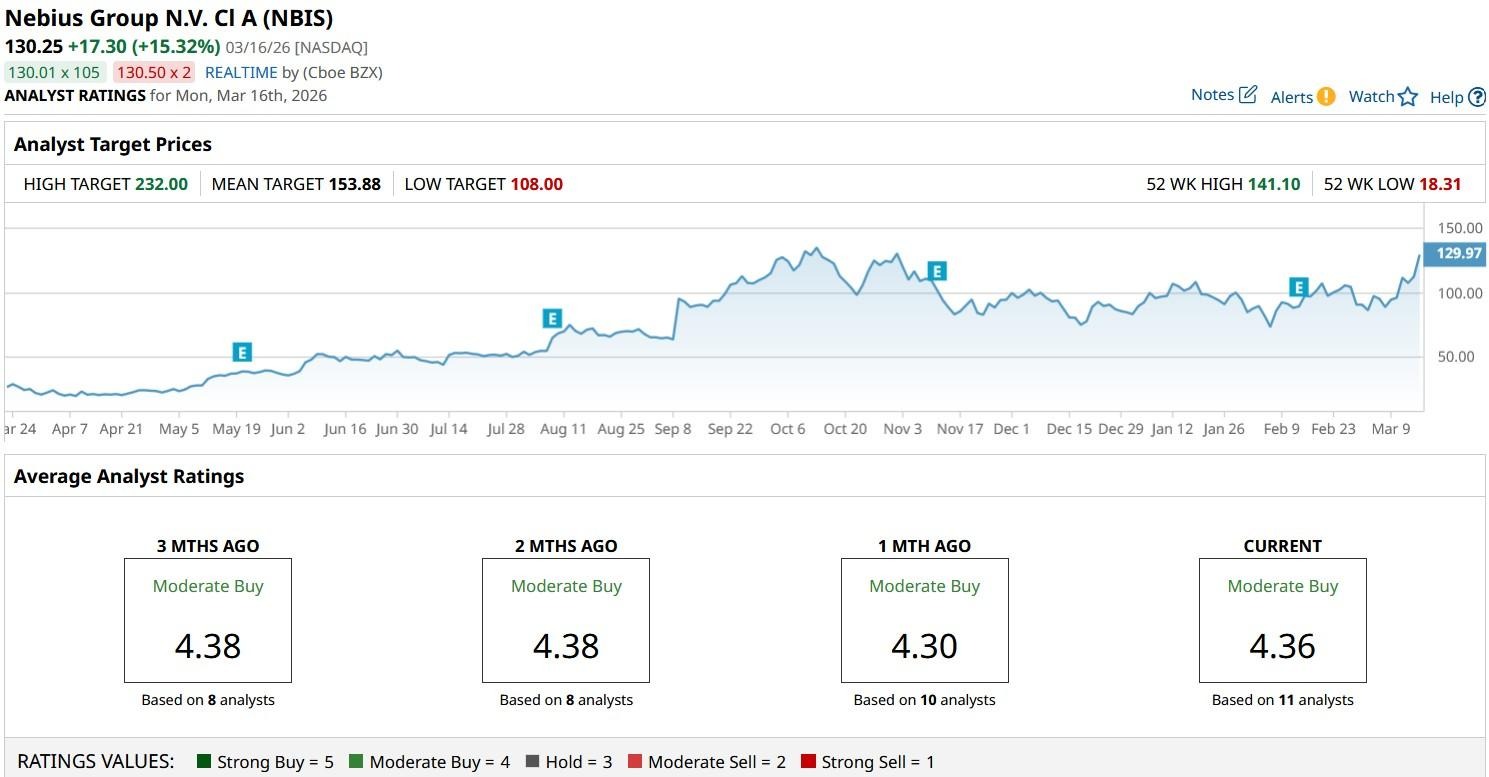1489x777 pixels.
Task: Click the red ask quote 130.50 x 2
Action: tap(154, 72)
